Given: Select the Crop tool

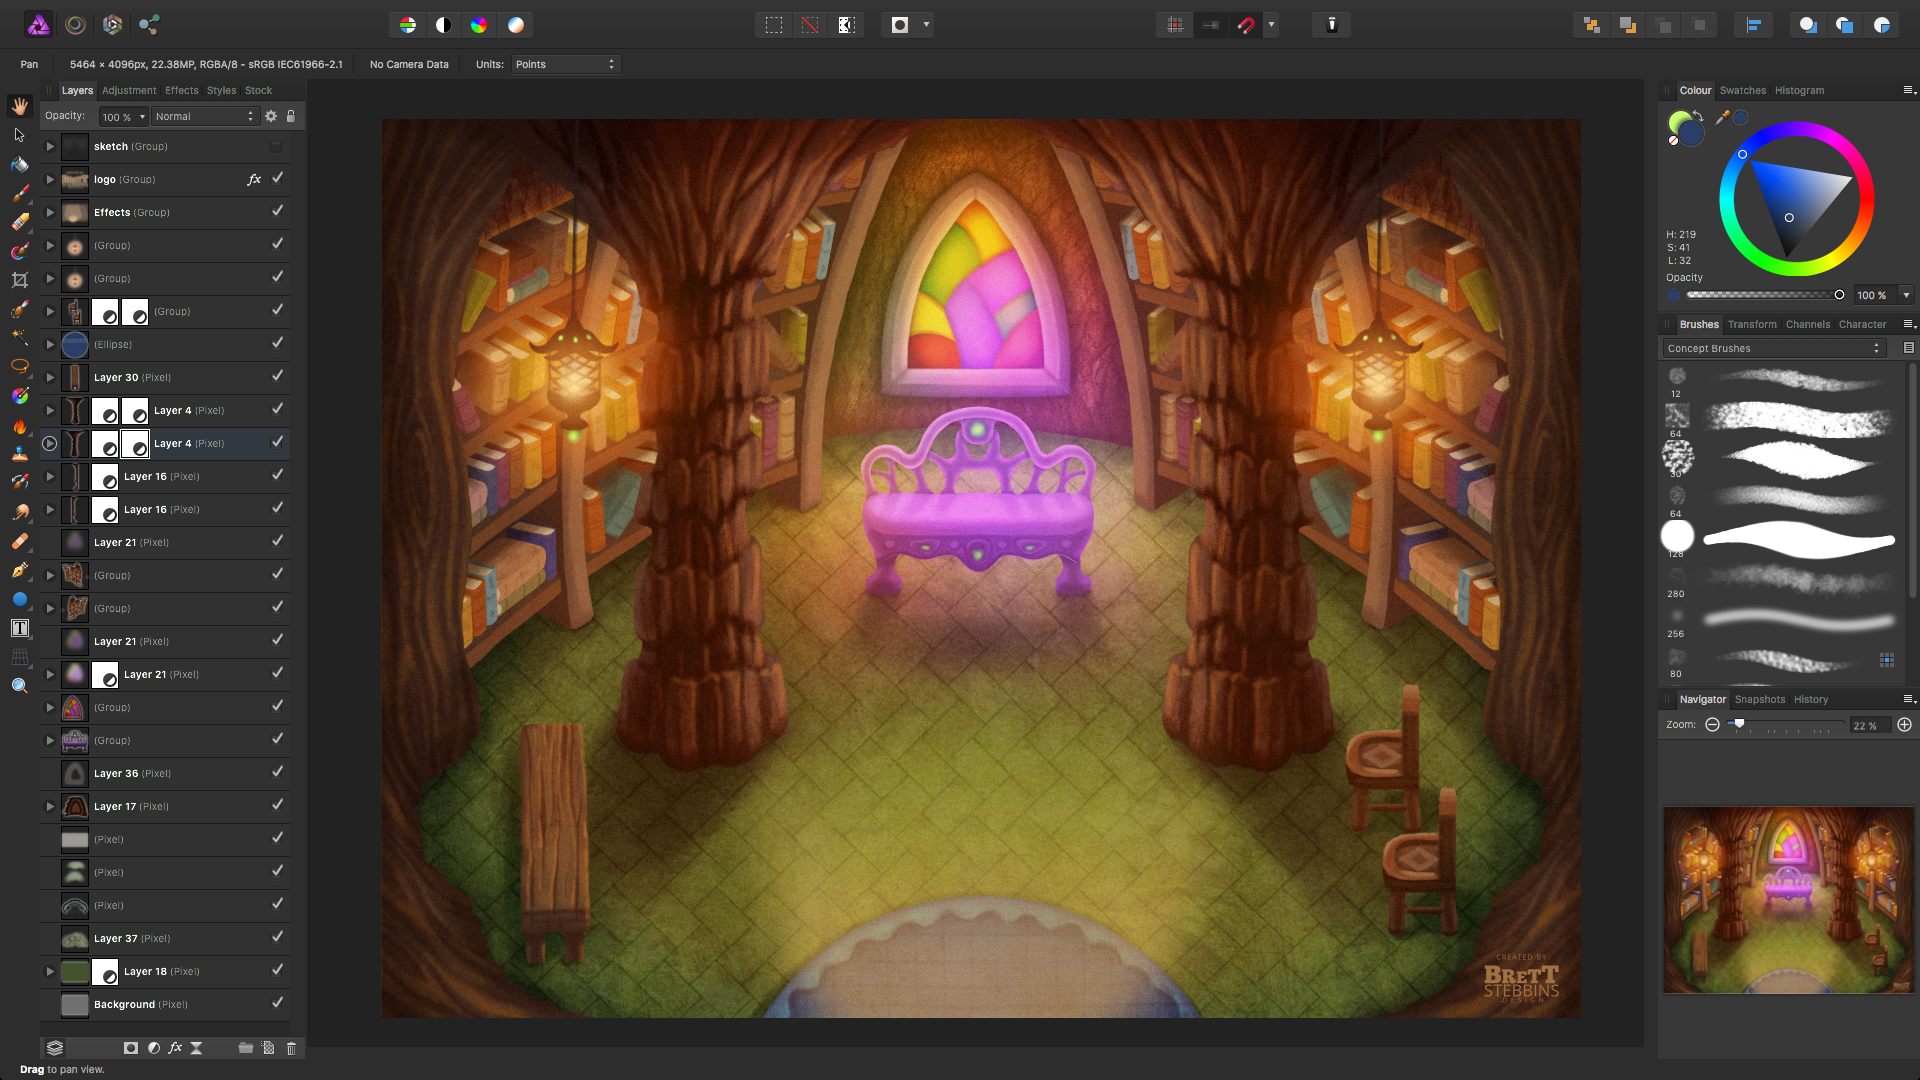Looking at the screenshot, I should (20, 280).
